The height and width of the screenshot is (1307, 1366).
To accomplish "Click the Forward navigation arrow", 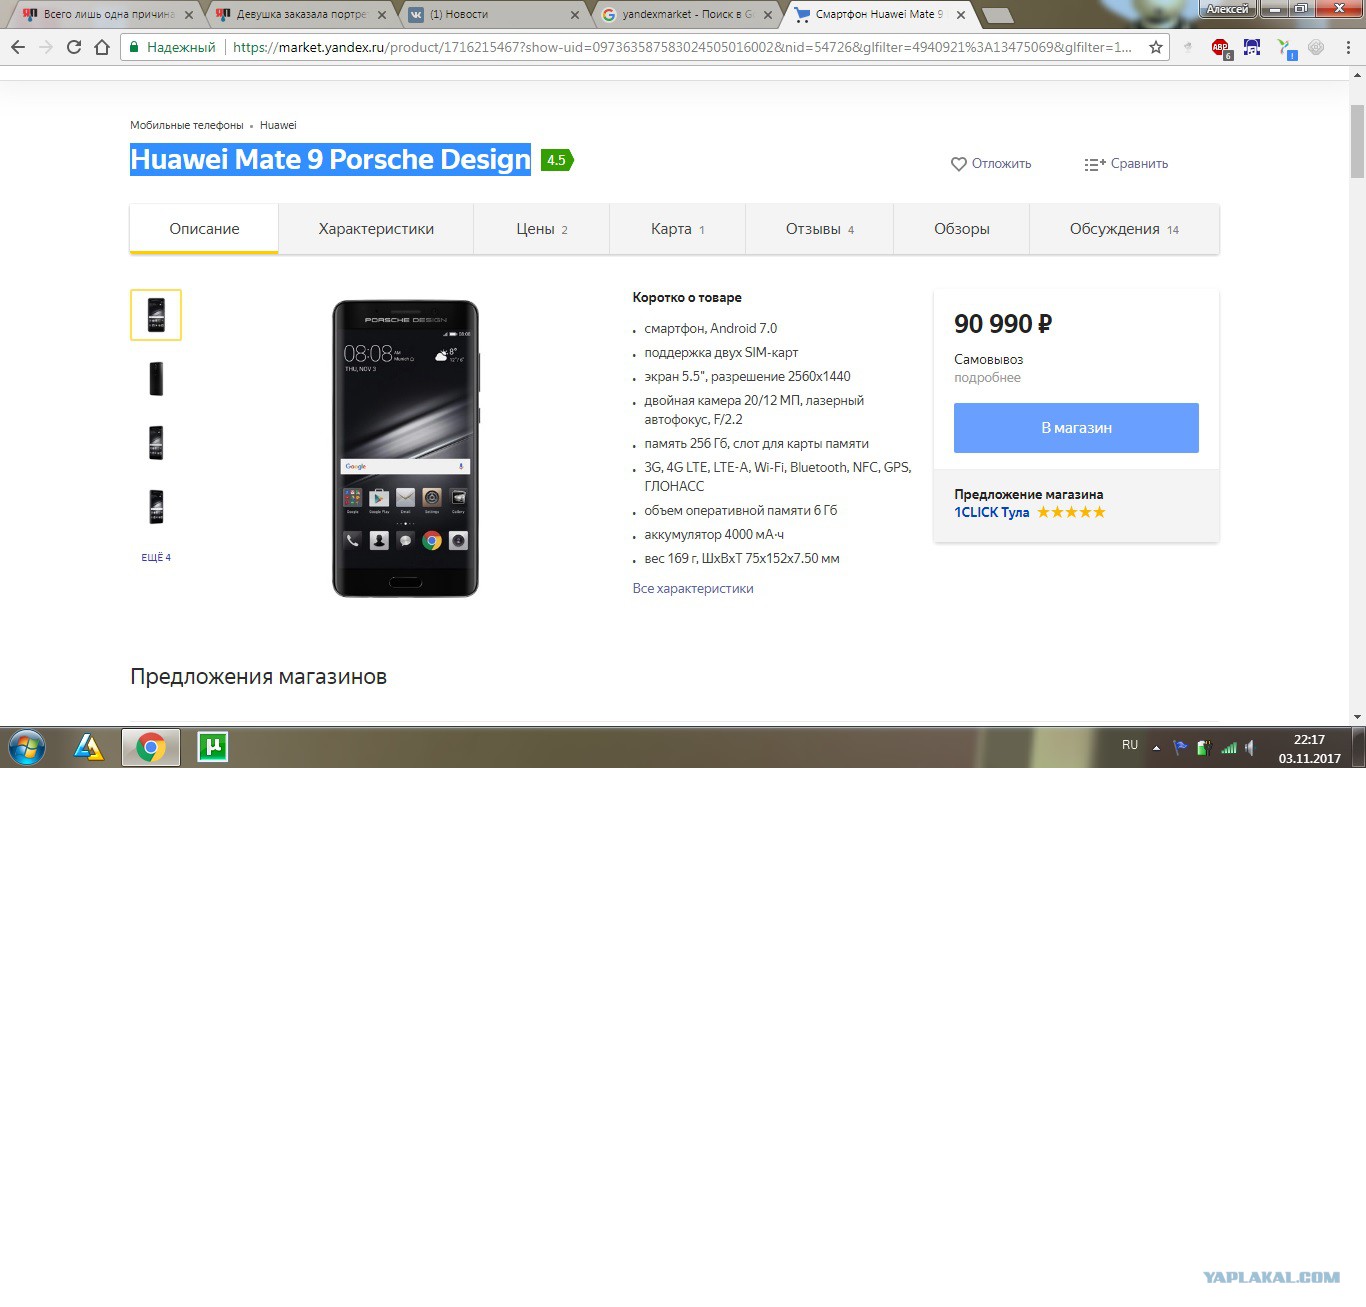I will coord(46,47).
